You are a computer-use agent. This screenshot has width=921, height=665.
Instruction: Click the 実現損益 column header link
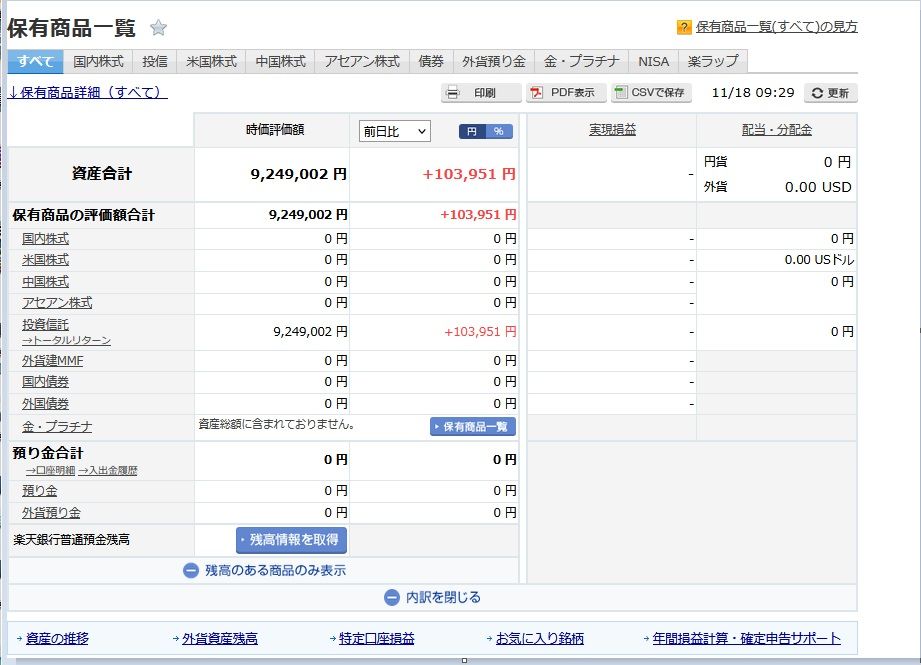pyautogui.click(x=613, y=130)
